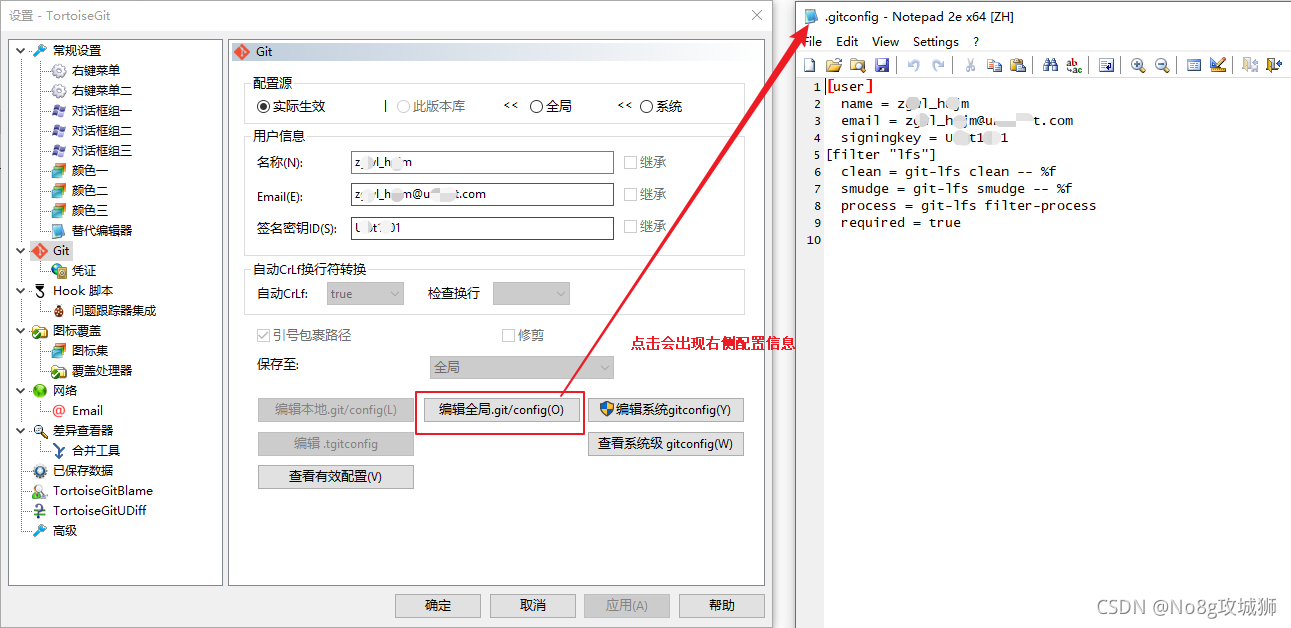Select 对话框组二 in settings tree
Screen dimensions: 1291x628
[x=102, y=130]
